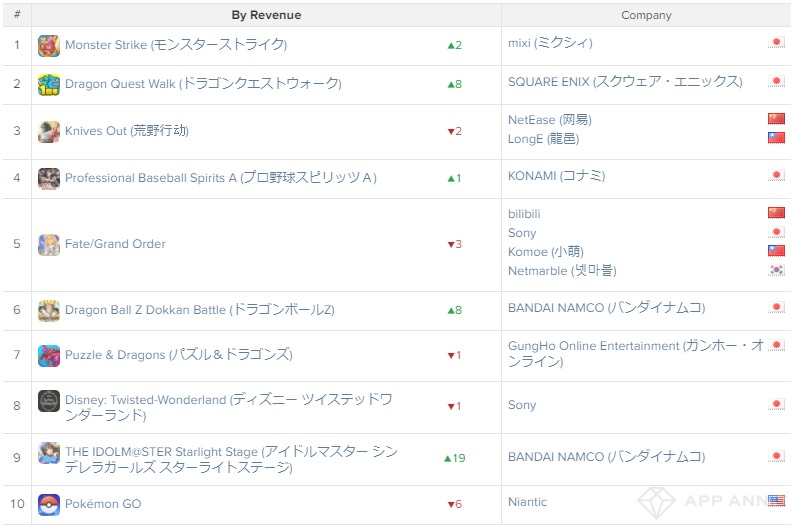Open the Netmarble company link
Viewport: 793px width, 527px height.
click(x=562, y=271)
